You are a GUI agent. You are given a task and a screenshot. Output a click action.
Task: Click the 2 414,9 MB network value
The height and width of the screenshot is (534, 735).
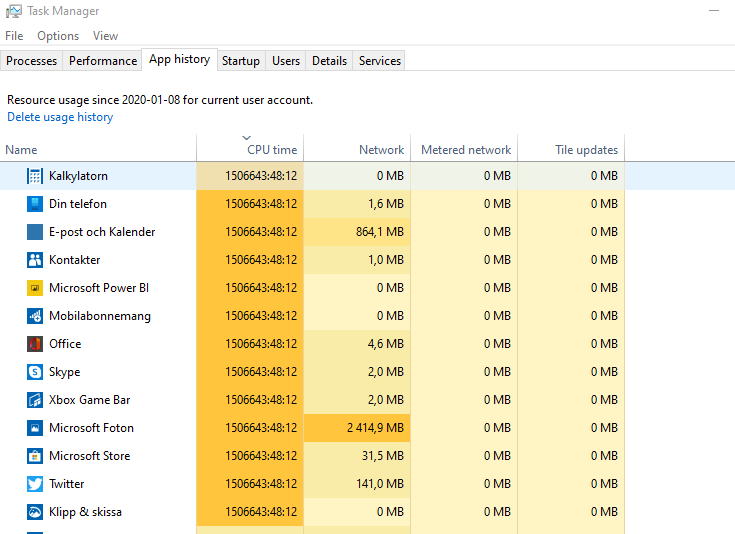(x=375, y=428)
